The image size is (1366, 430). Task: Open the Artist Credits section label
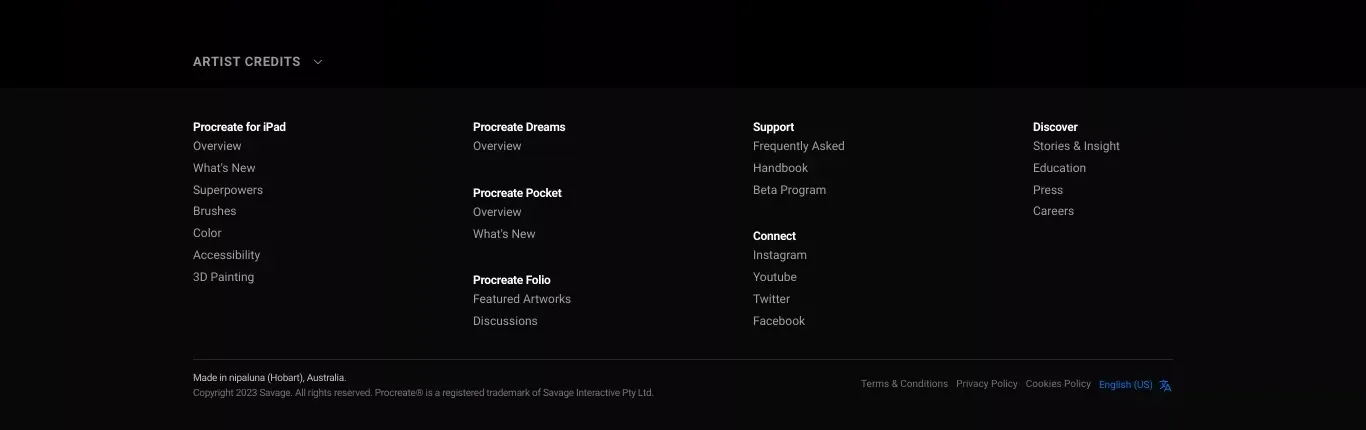(x=247, y=62)
